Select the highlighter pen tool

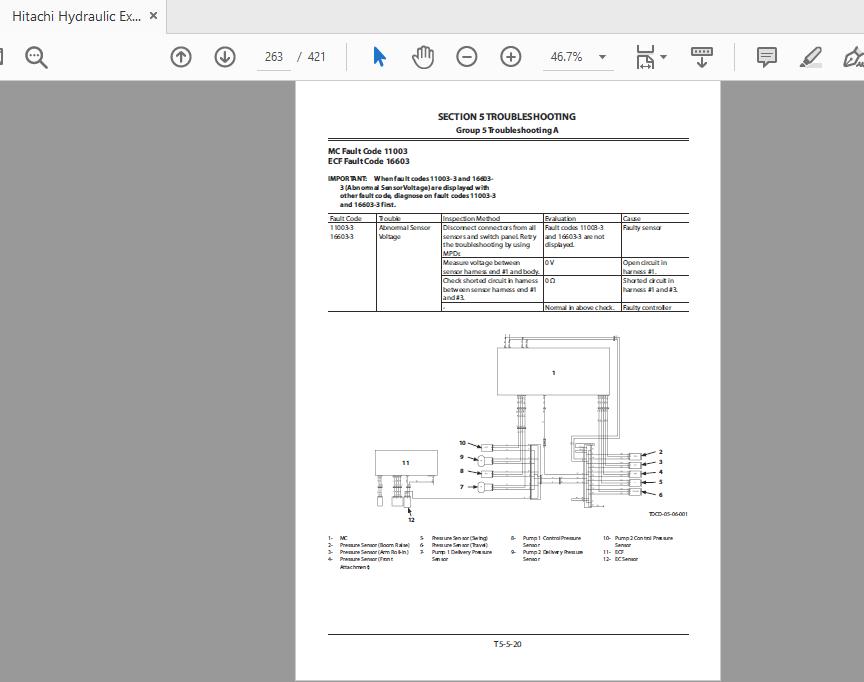pos(811,57)
